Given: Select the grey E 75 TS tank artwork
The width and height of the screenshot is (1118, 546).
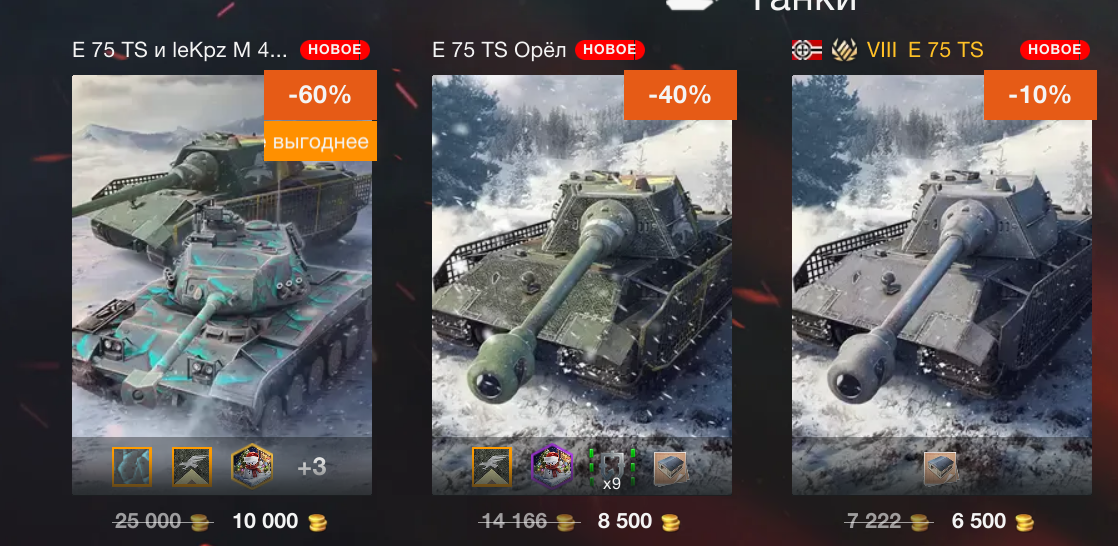Looking at the screenshot, I should tap(942, 285).
